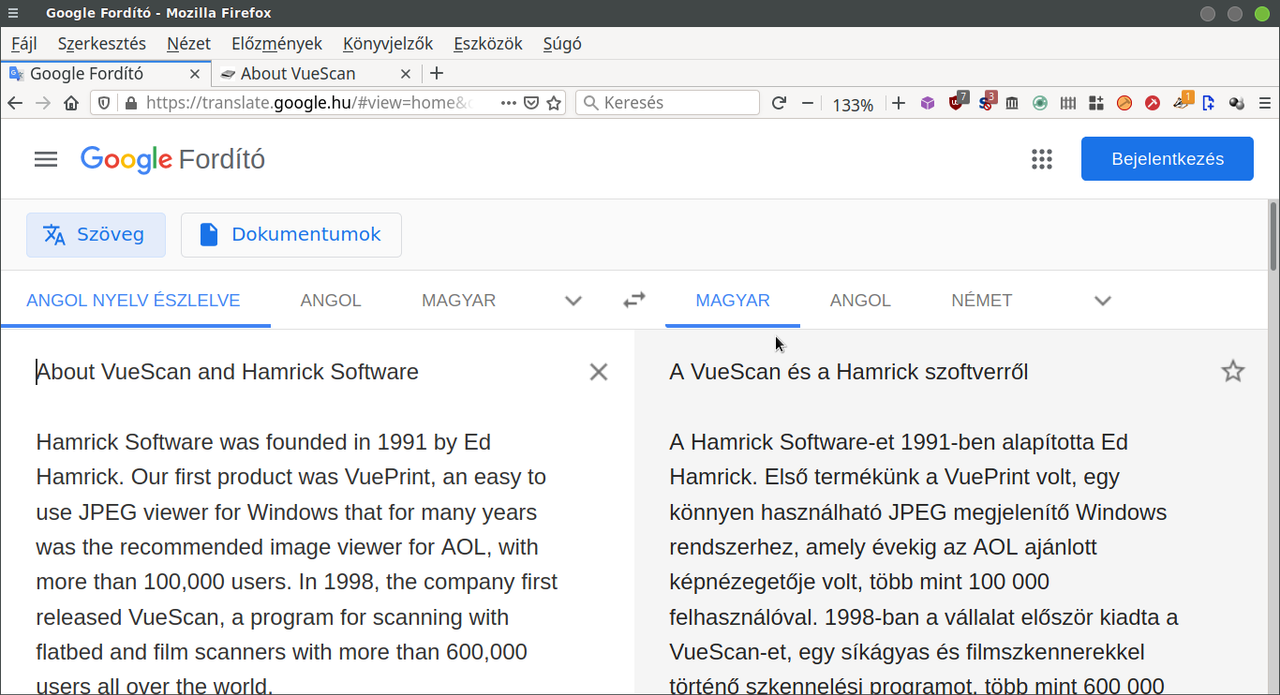Go back with the browser back arrow

point(15,103)
